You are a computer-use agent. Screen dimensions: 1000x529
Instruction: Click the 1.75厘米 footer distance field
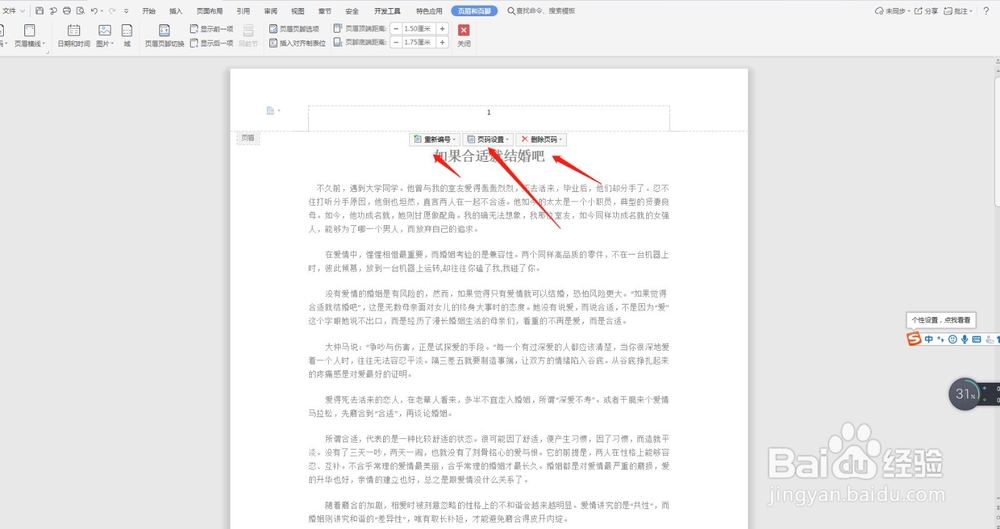pyautogui.click(x=419, y=42)
